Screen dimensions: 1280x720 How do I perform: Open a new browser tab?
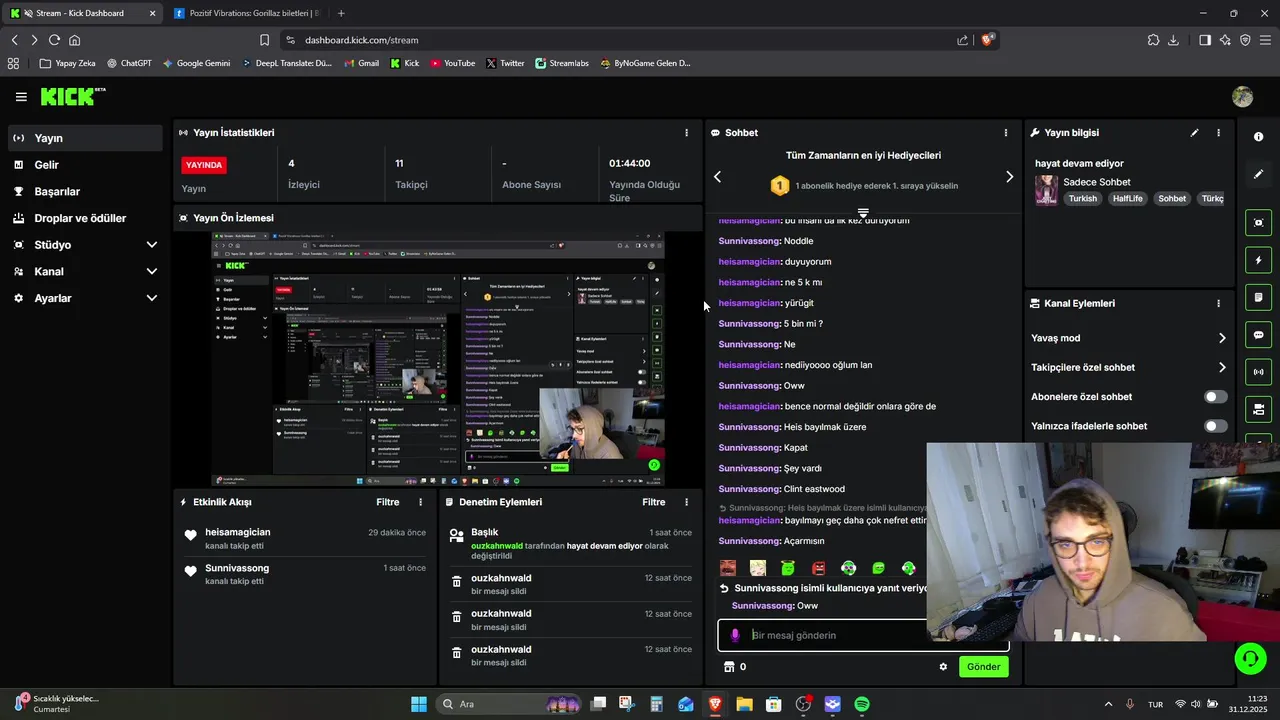click(x=341, y=13)
